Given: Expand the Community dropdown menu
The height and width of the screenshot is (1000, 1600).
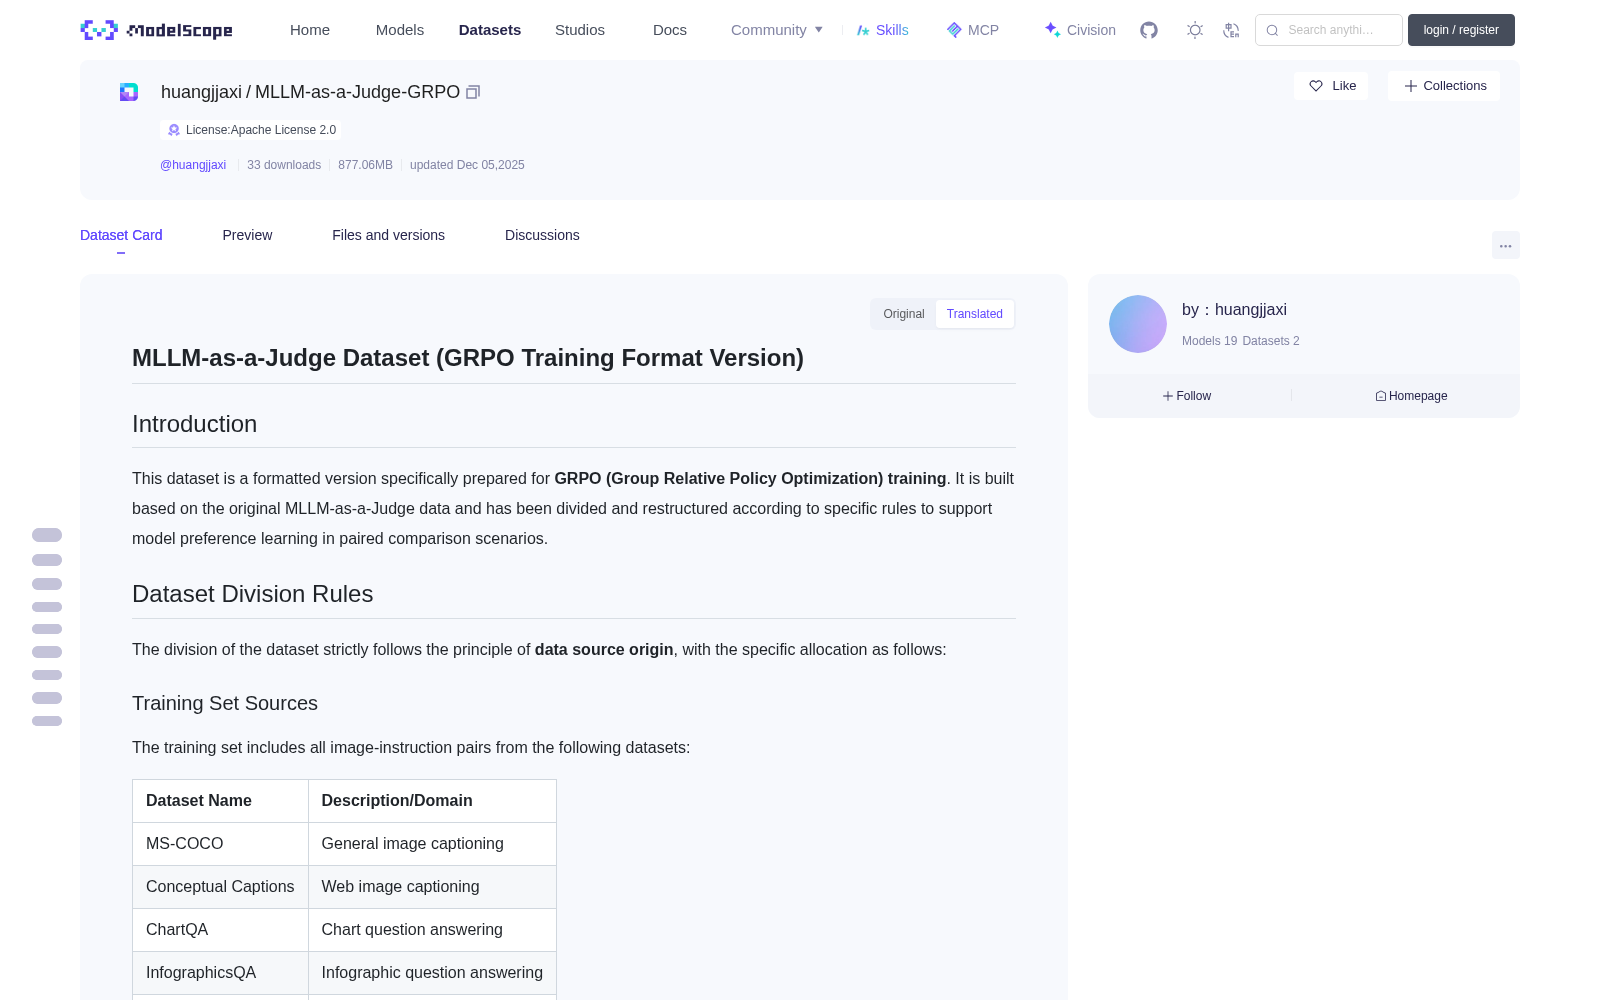Looking at the screenshot, I should pos(777,30).
